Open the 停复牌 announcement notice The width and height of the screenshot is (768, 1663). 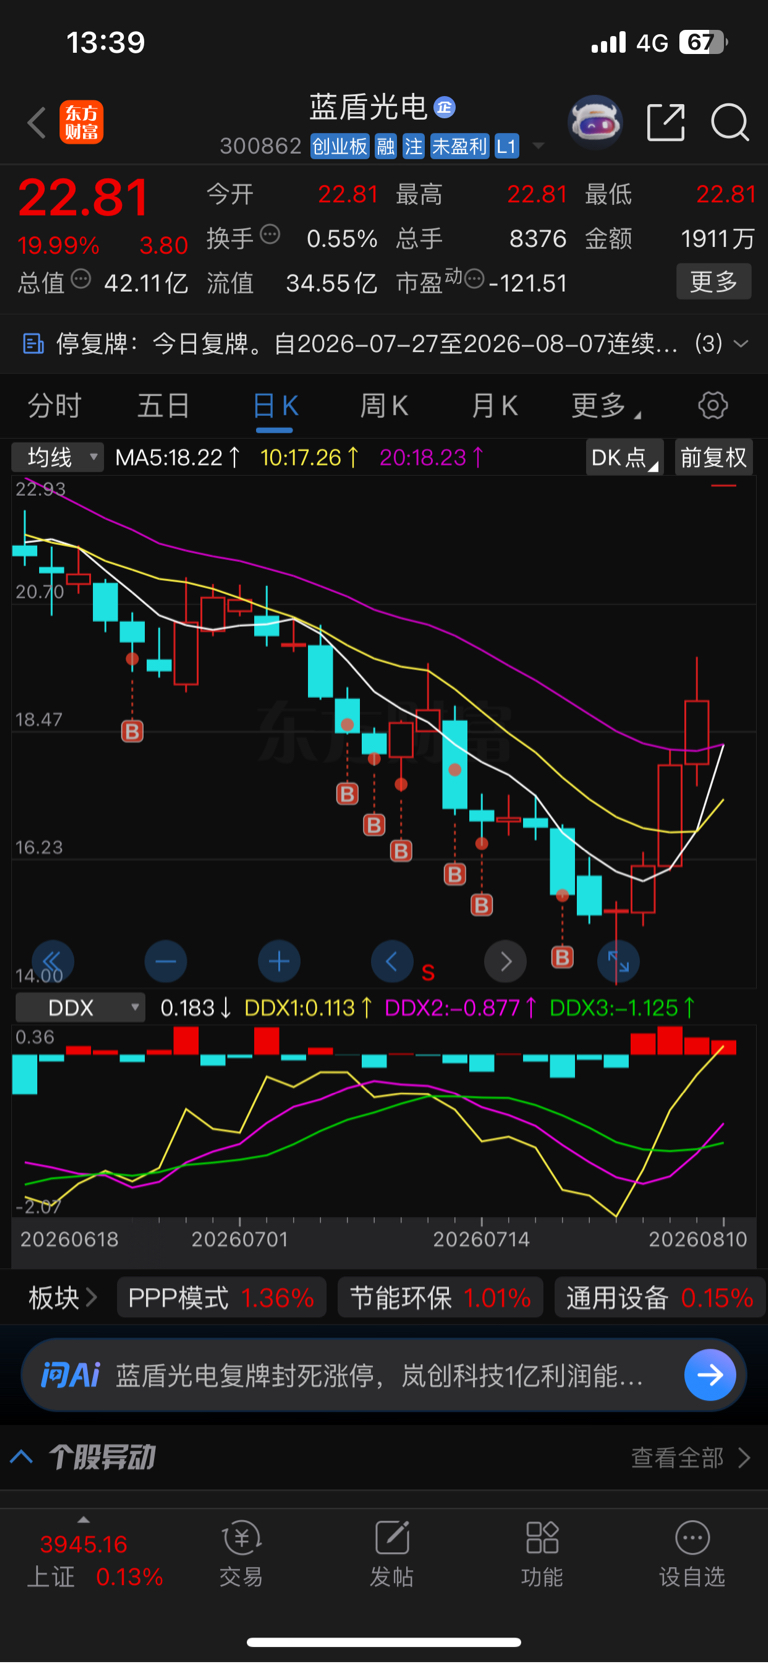(x=366, y=344)
